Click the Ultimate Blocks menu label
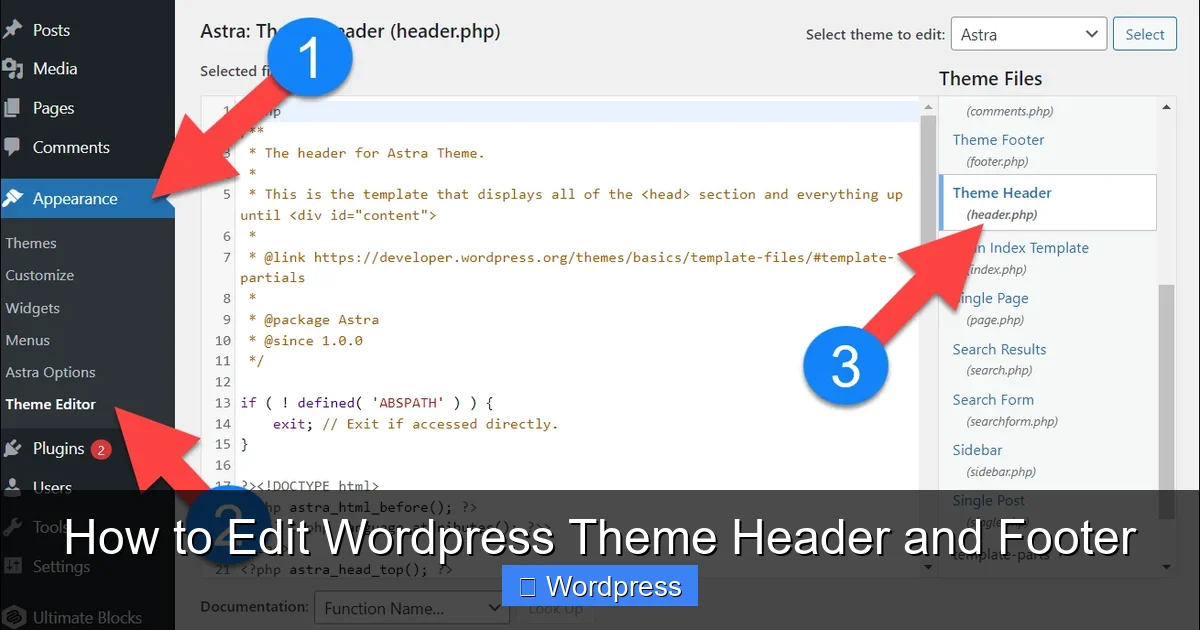The height and width of the screenshot is (630, 1200). (87, 617)
